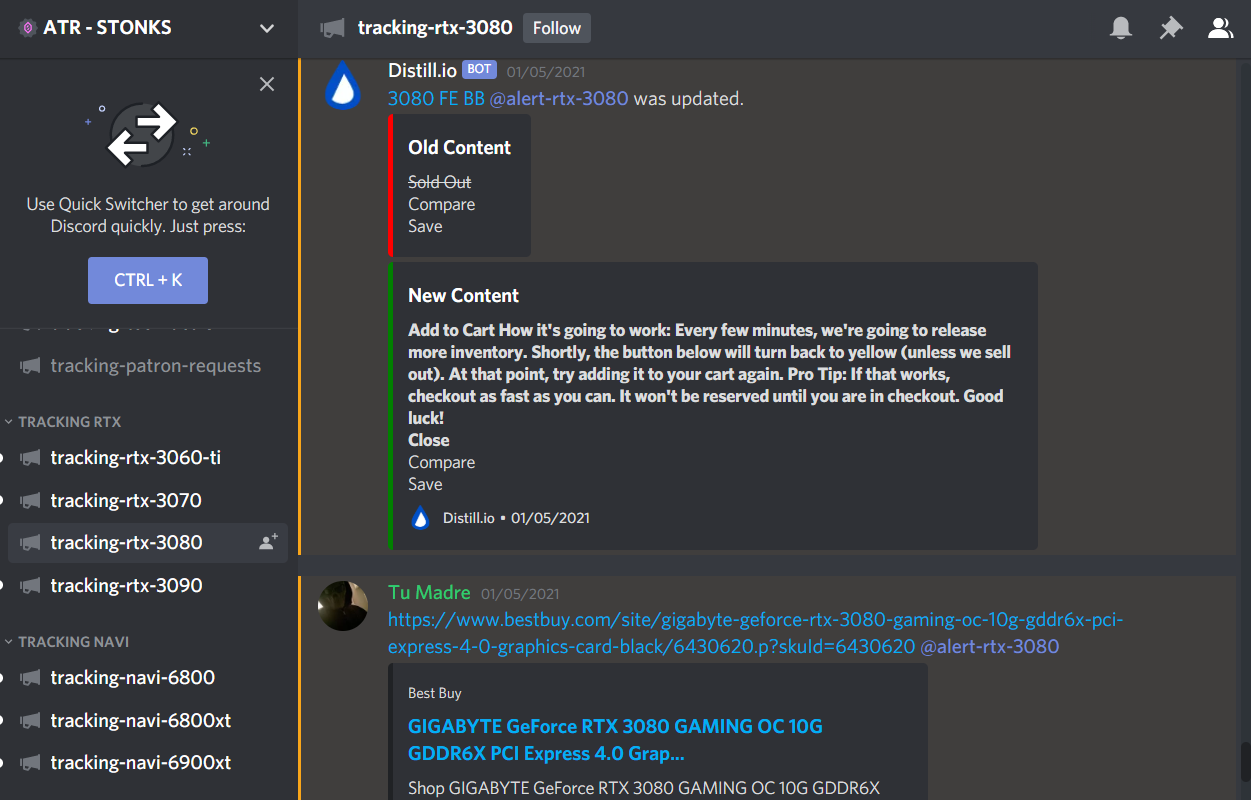1251x800 pixels.
Task: Follow the tracking-rtx-3080 channel
Action: 557,28
